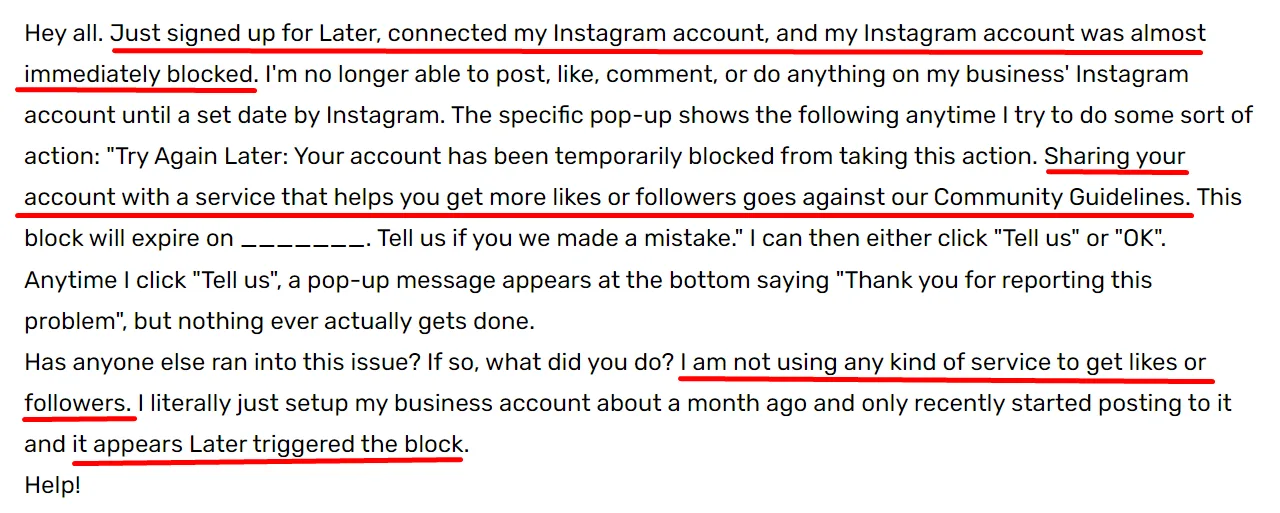Image resolution: width=1280 pixels, height=513 pixels.
Task: Click the opening words "Hey all."
Action: click(x=63, y=33)
